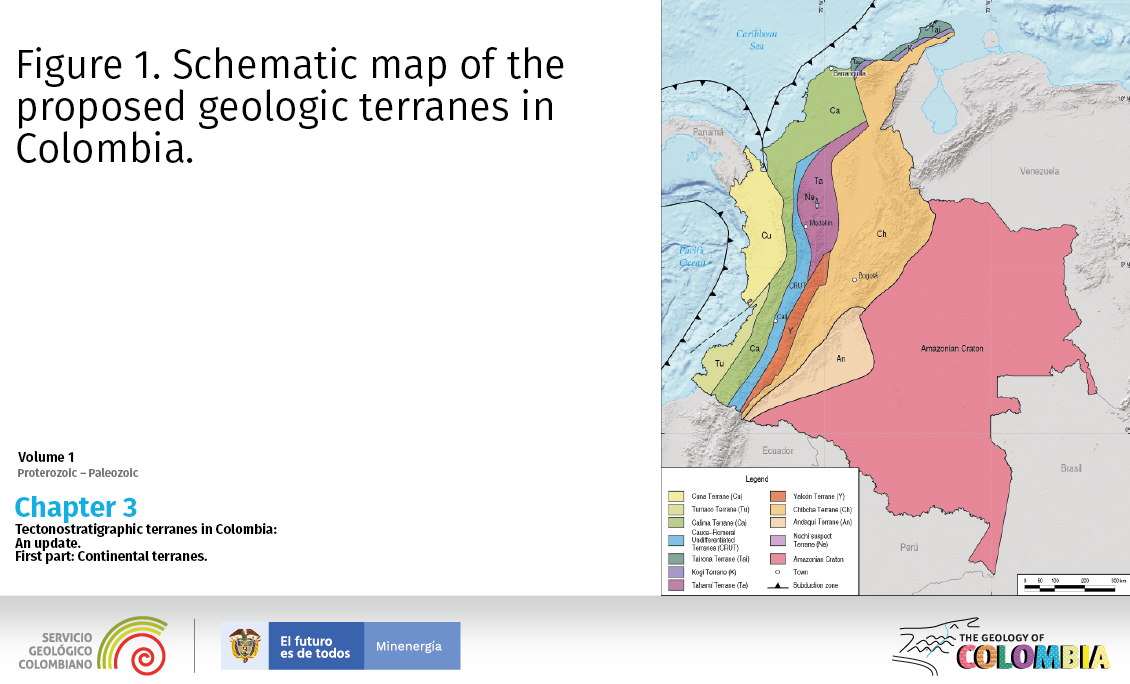This screenshot has width=1130, height=684.
Task: Click the 'Y' terrane label on map
Action: [x=790, y=331]
